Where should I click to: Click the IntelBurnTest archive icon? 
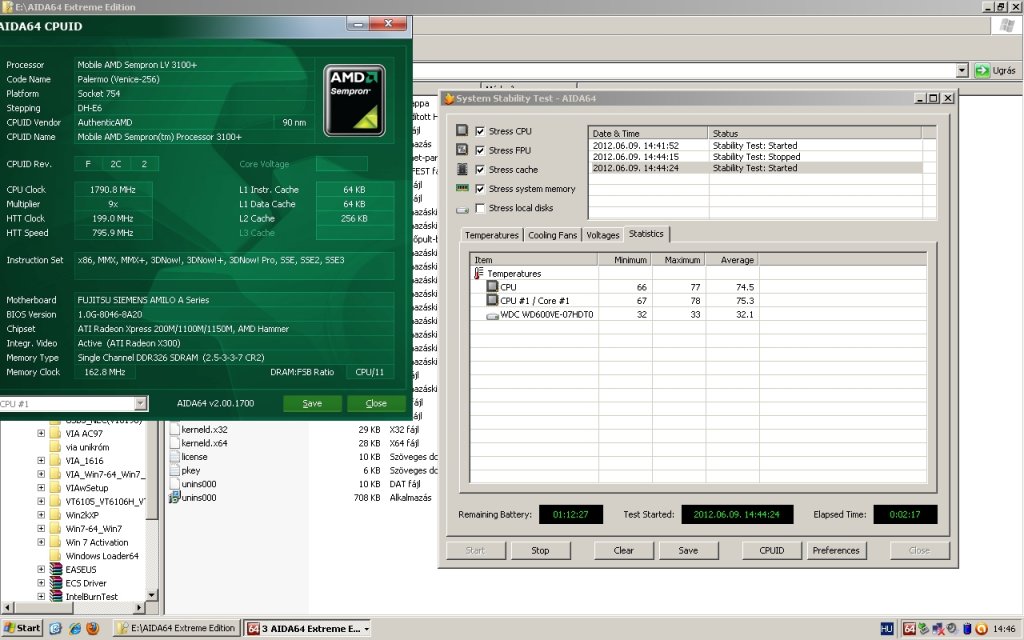56,596
